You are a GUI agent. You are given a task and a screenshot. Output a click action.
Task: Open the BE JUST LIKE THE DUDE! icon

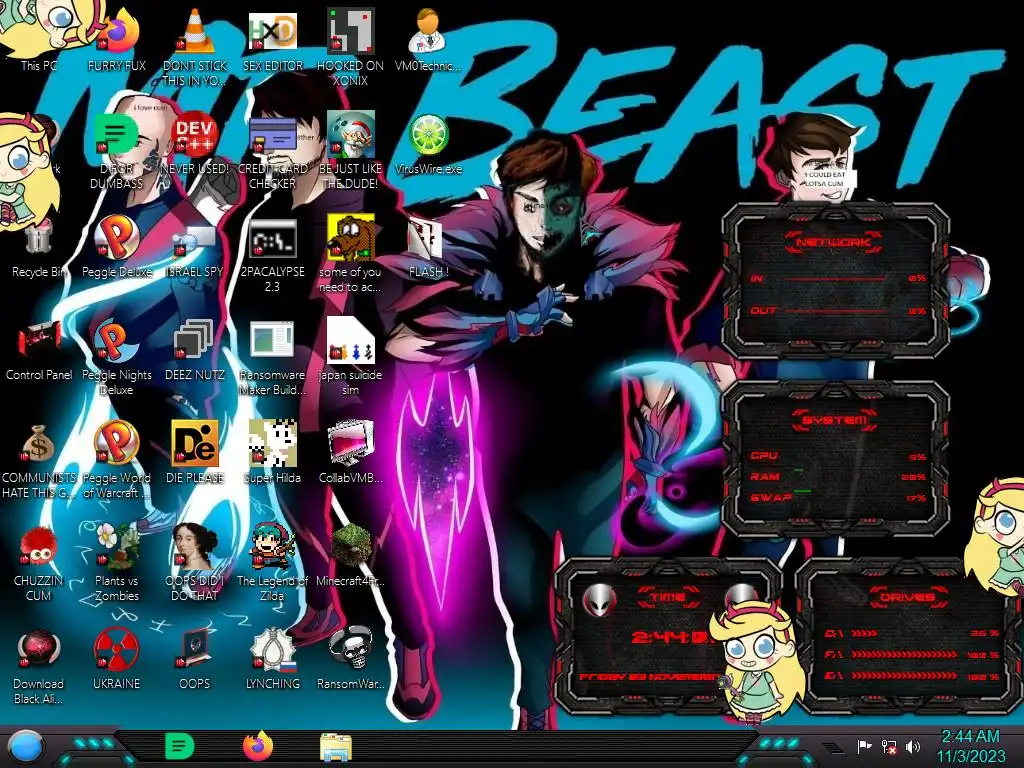tap(351, 150)
